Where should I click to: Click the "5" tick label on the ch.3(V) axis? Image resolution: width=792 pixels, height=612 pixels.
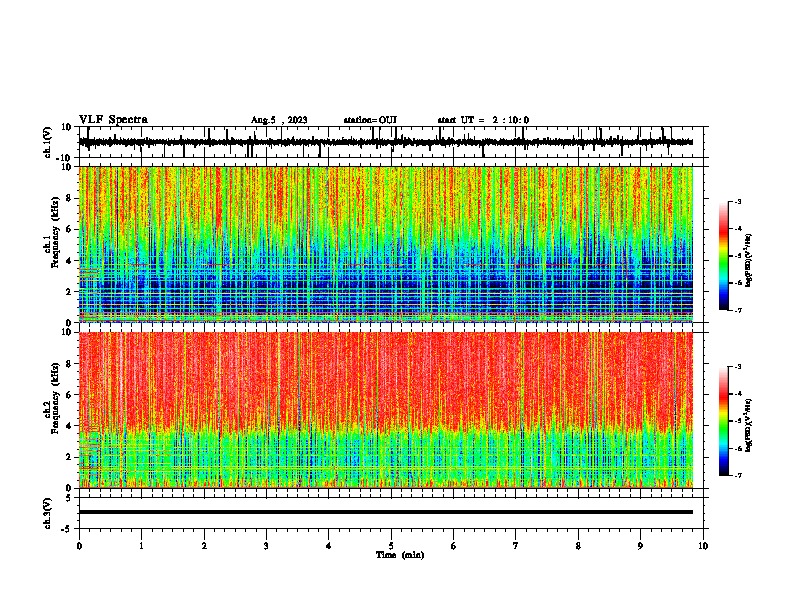pos(69,498)
